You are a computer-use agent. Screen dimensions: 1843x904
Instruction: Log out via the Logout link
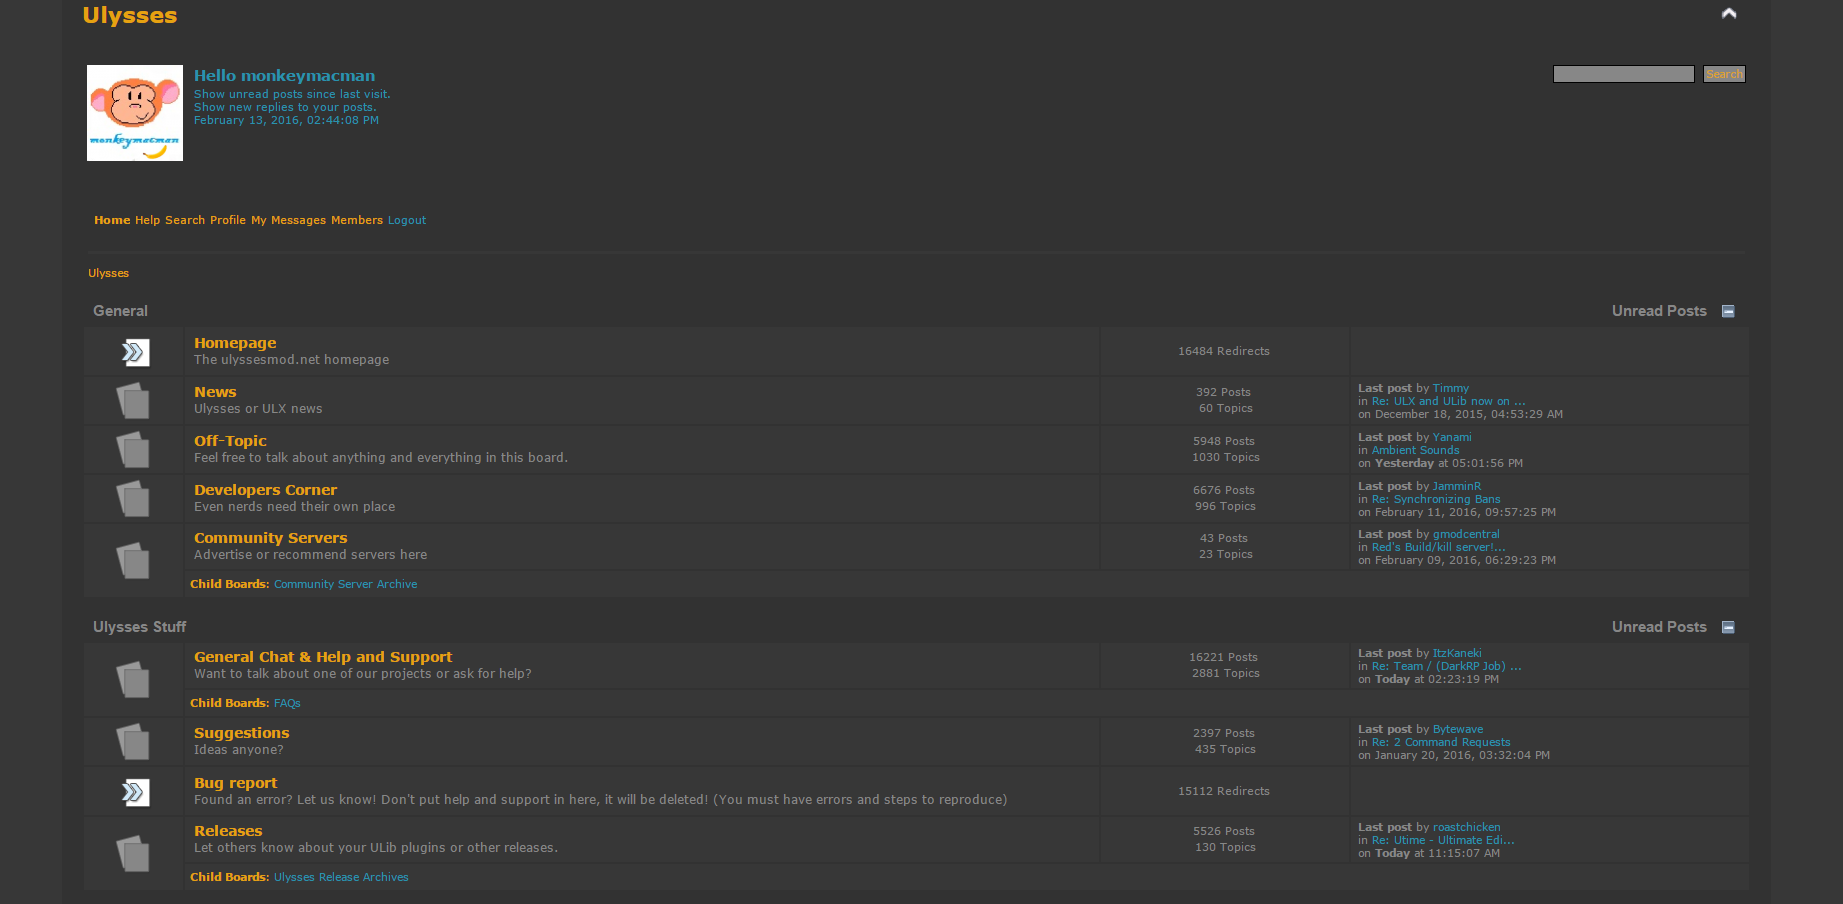click(x=406, y=220)
